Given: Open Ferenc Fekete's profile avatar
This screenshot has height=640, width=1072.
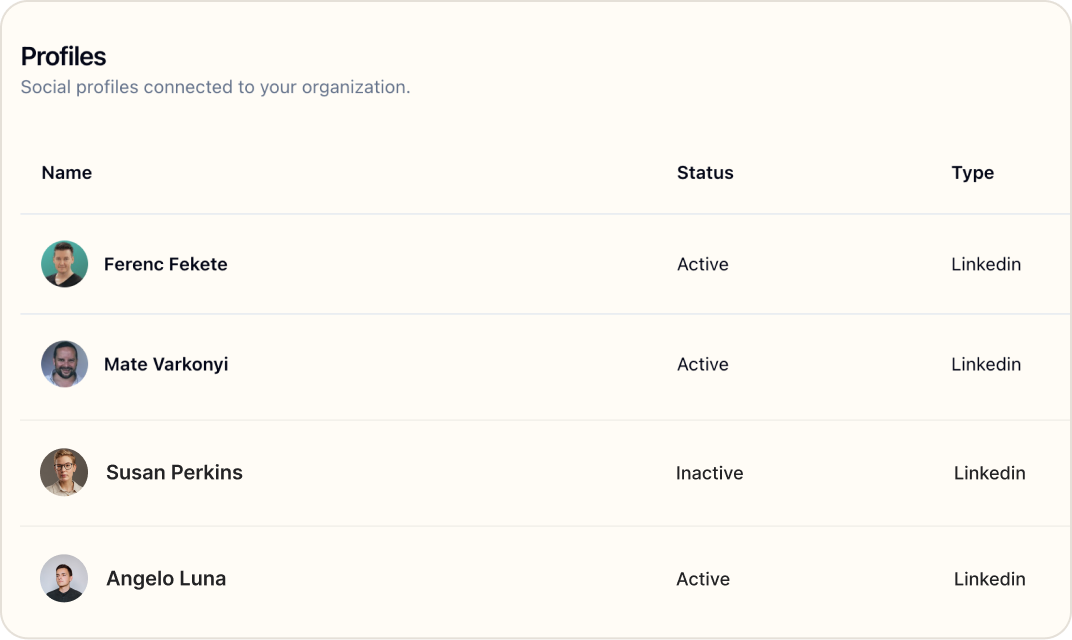Looking at the screenshot, I should click(64, 264).
